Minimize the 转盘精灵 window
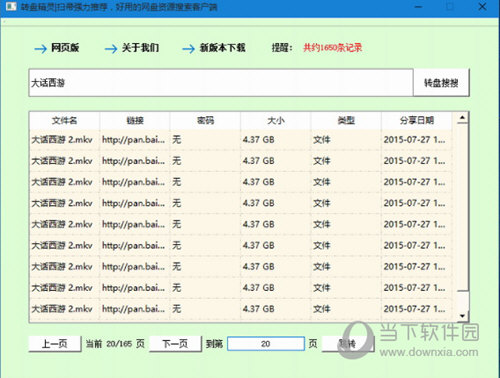This screenshot has height=378, width=500. [419, 7]
